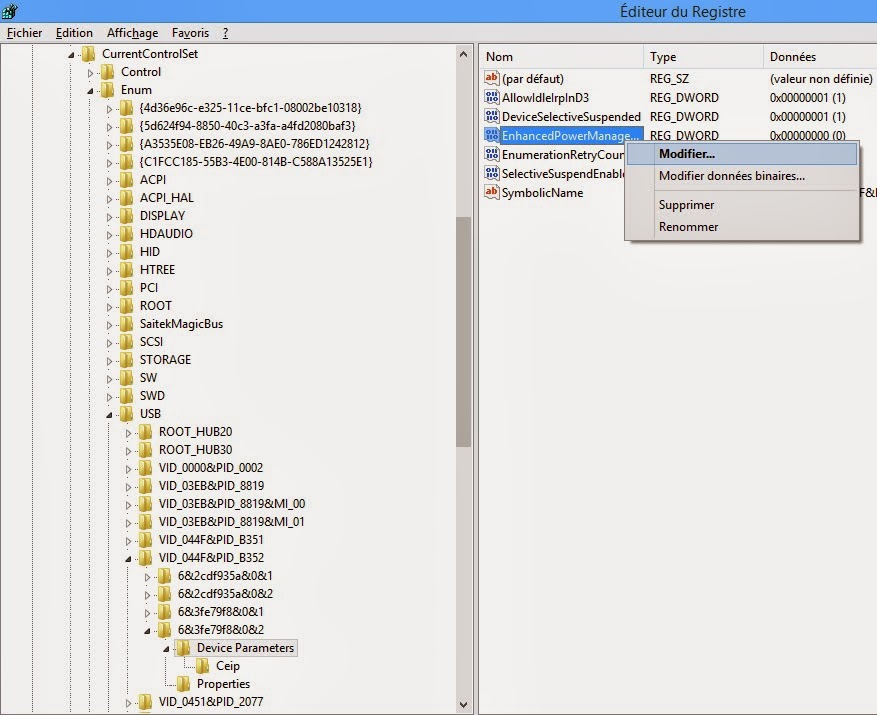Screen dimensions: 877x715
Task: Select the VID_03EB&PID_8819&MI_00 key
Action: 232,504
